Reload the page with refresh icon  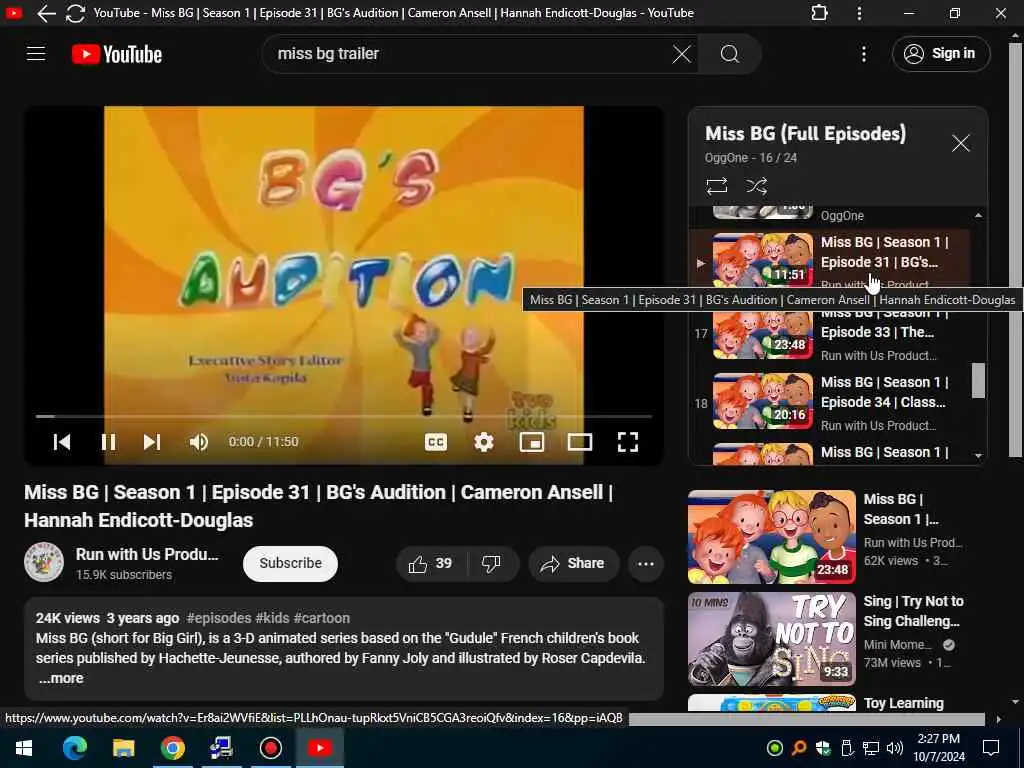[75, 13]
